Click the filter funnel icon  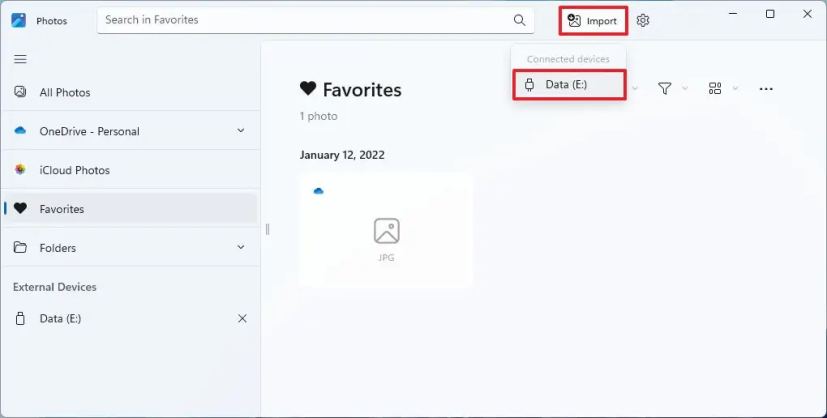click(x=664, y=89)
